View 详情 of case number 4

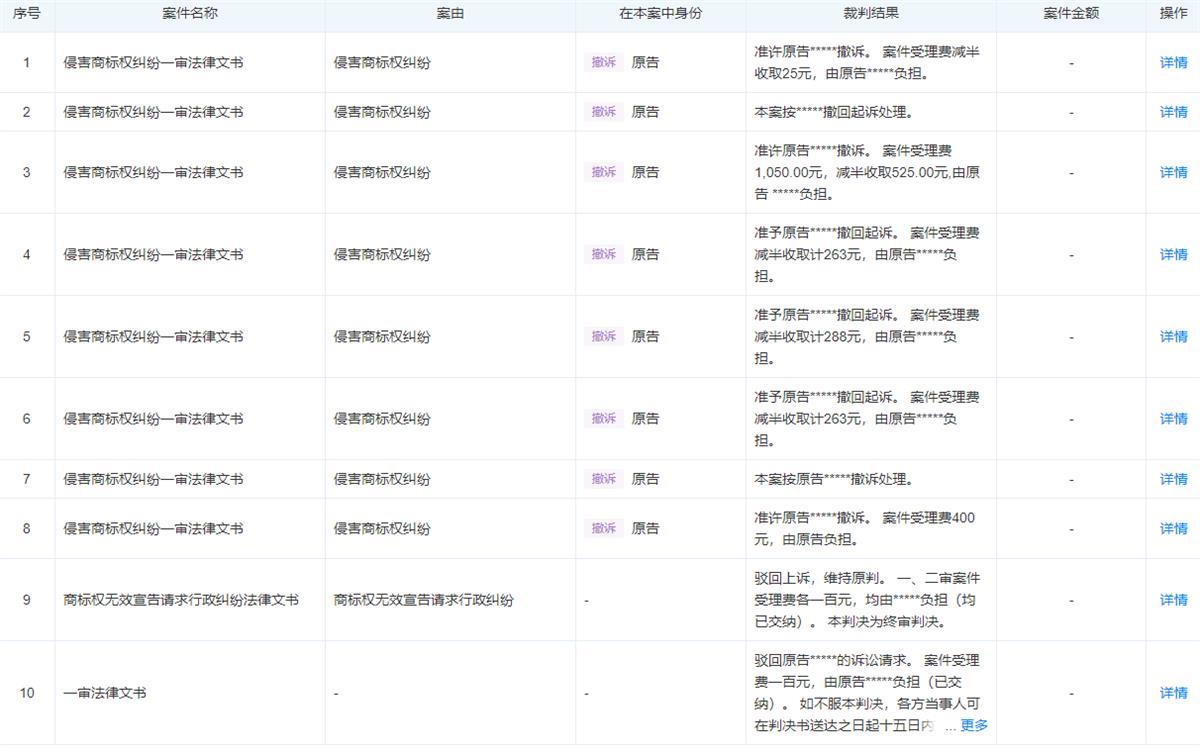coord(1173,254)
